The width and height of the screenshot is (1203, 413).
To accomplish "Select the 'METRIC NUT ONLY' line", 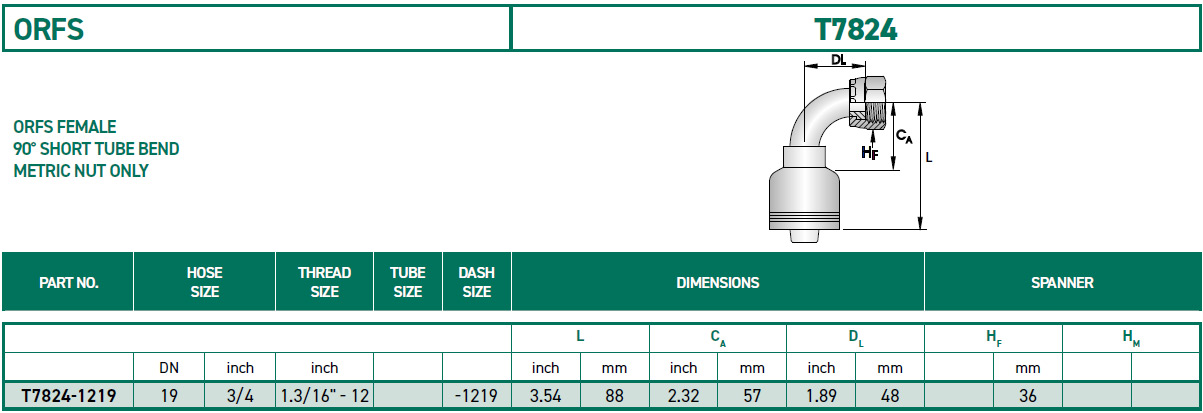I will click(x=81, y=171).
